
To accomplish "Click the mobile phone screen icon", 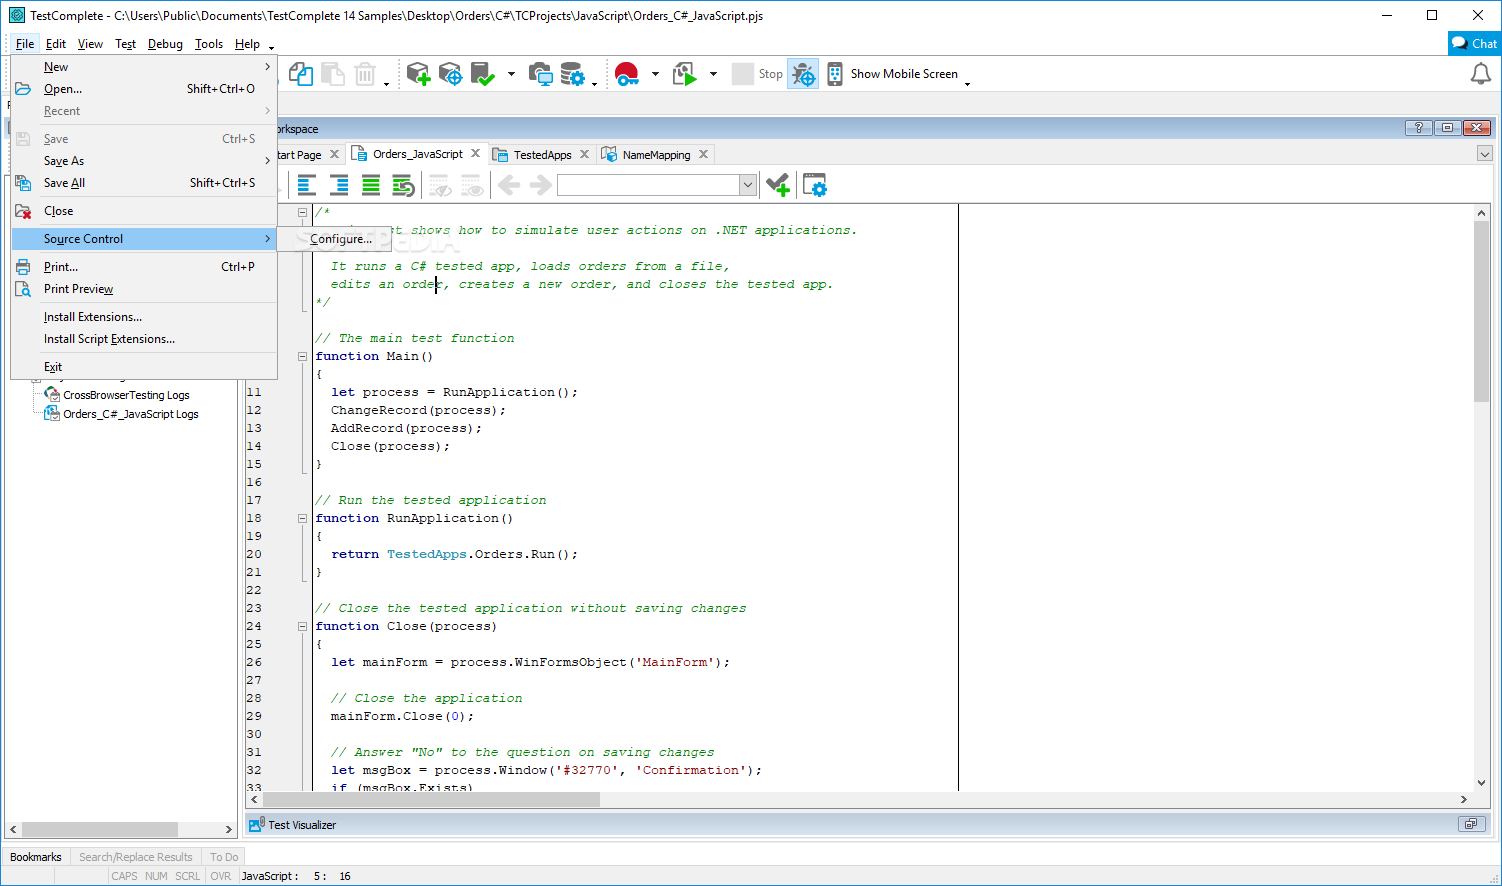I will (834, 74).
